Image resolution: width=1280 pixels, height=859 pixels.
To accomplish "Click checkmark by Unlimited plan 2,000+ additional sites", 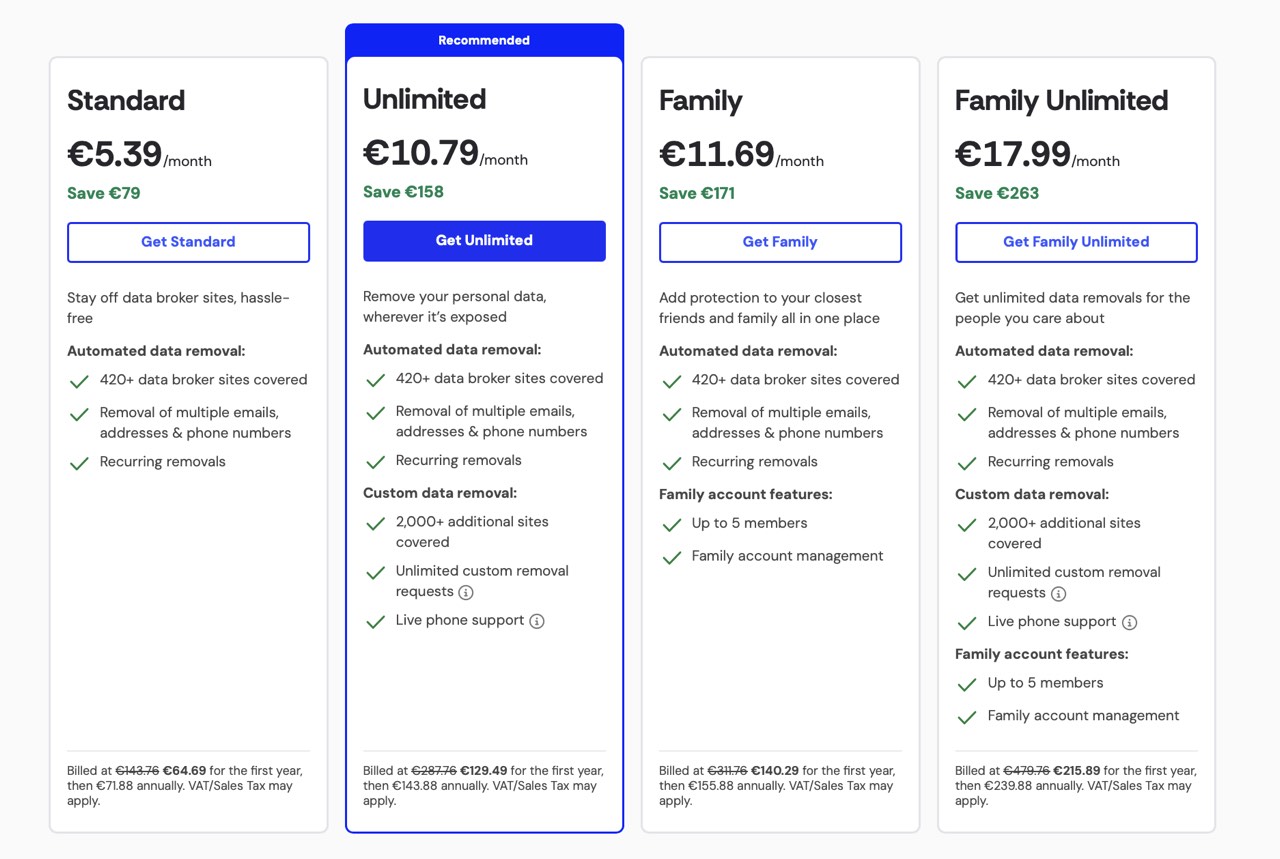I will pos(375,523).
